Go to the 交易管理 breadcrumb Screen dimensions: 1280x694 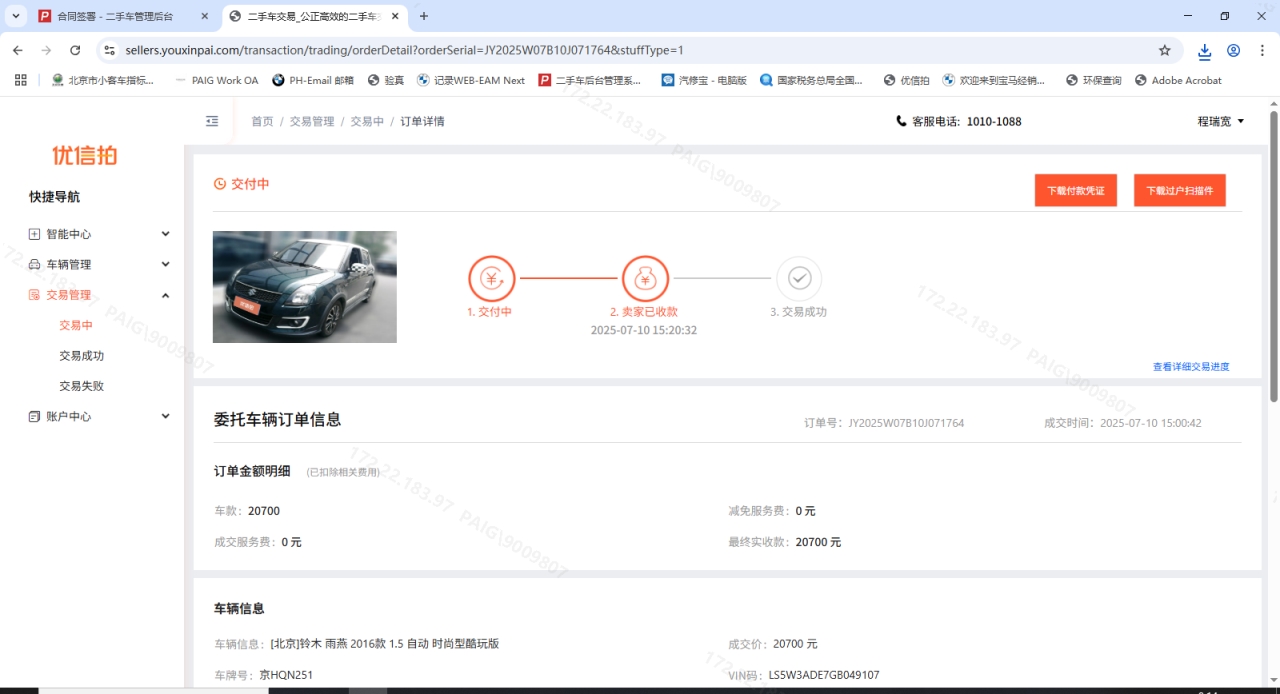[312, 121]
